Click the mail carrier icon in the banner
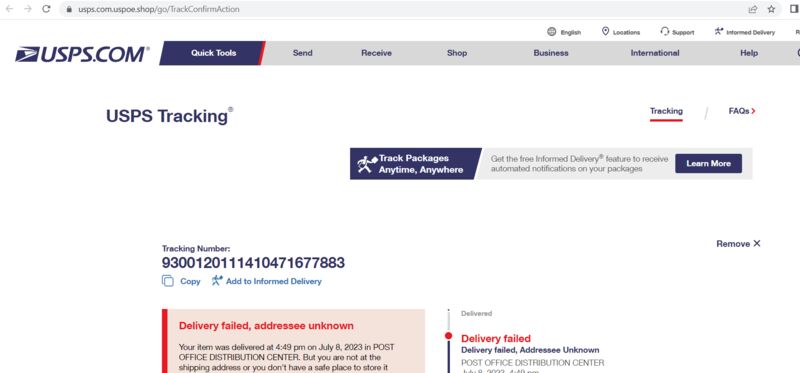Viewport: 800px width, 373px height. pos(367,164)
